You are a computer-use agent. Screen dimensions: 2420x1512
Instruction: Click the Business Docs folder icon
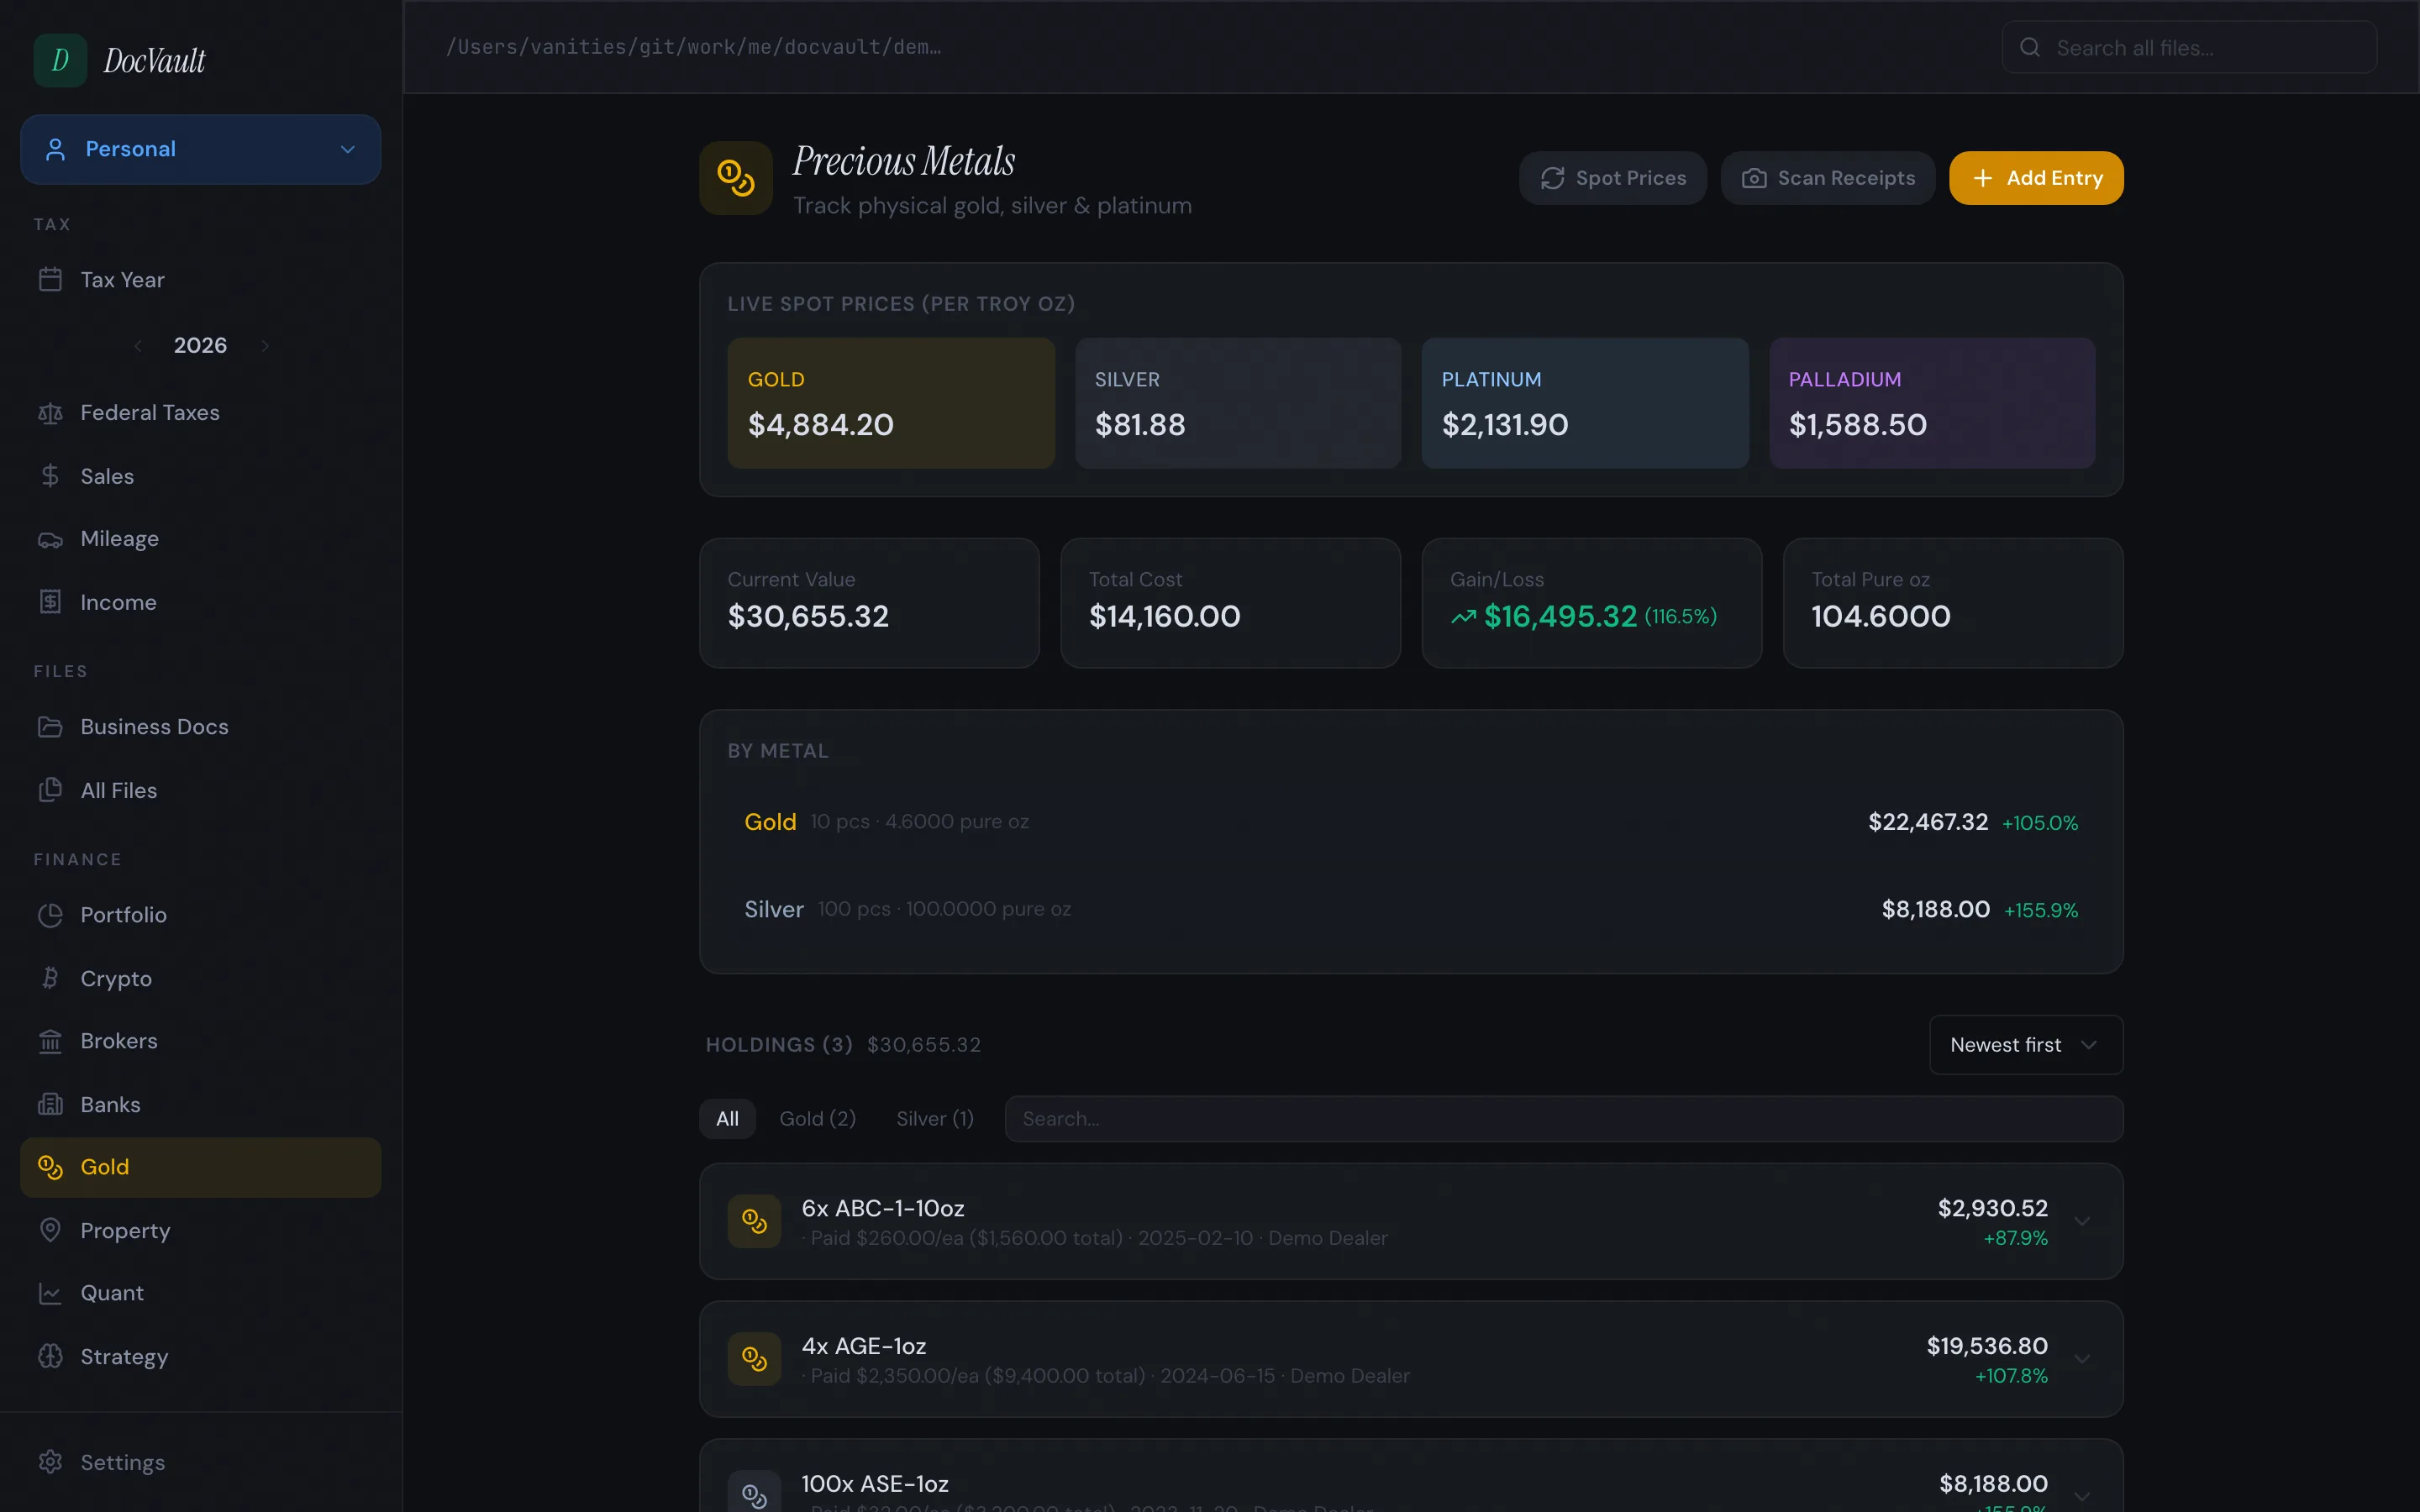[x=50, y=727]
